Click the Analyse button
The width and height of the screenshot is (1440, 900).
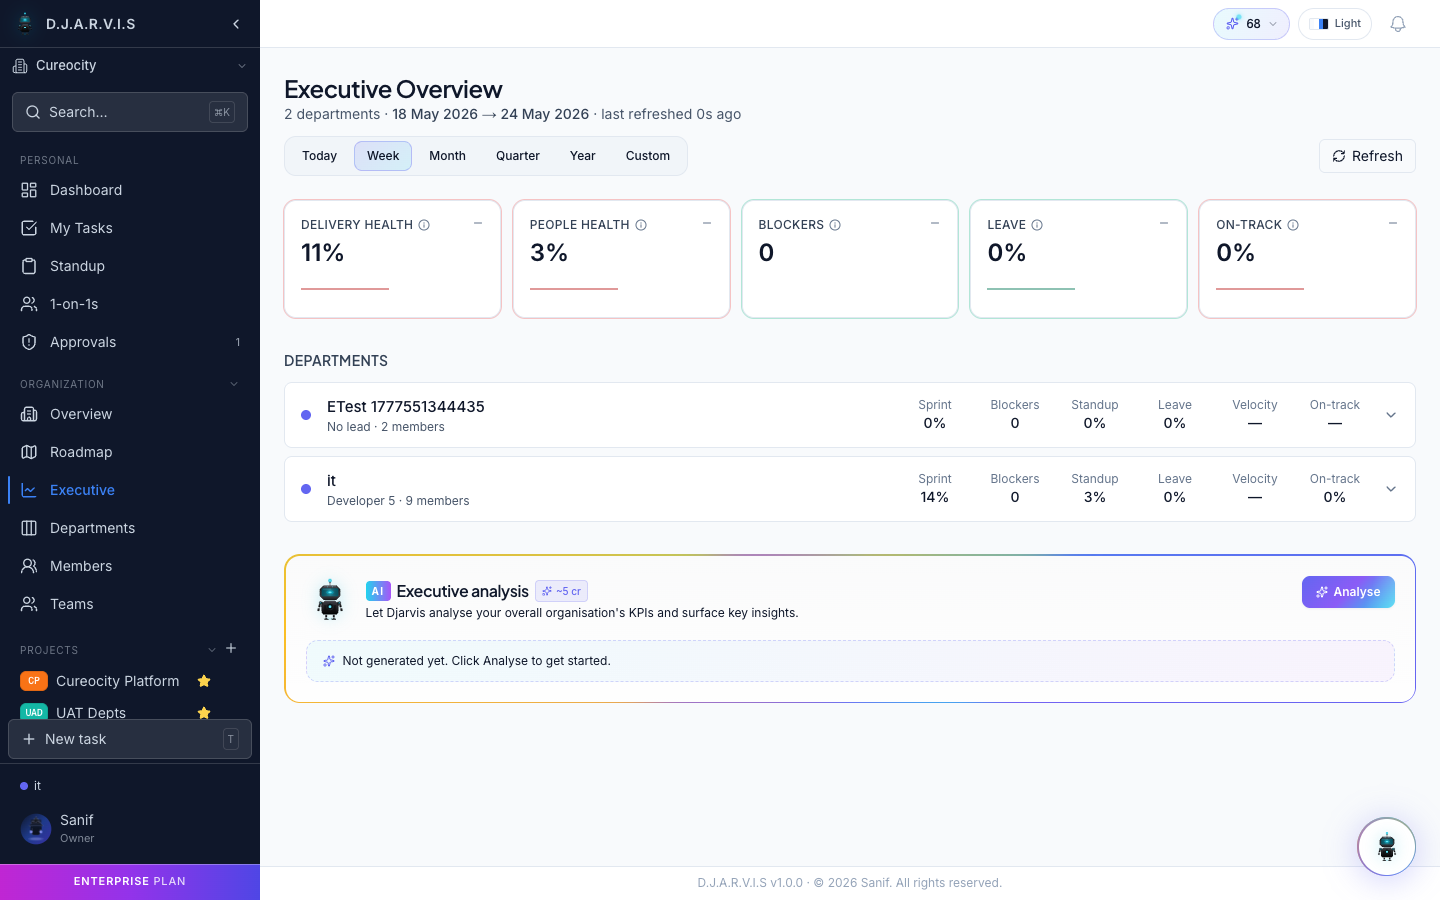point(1348,592)
